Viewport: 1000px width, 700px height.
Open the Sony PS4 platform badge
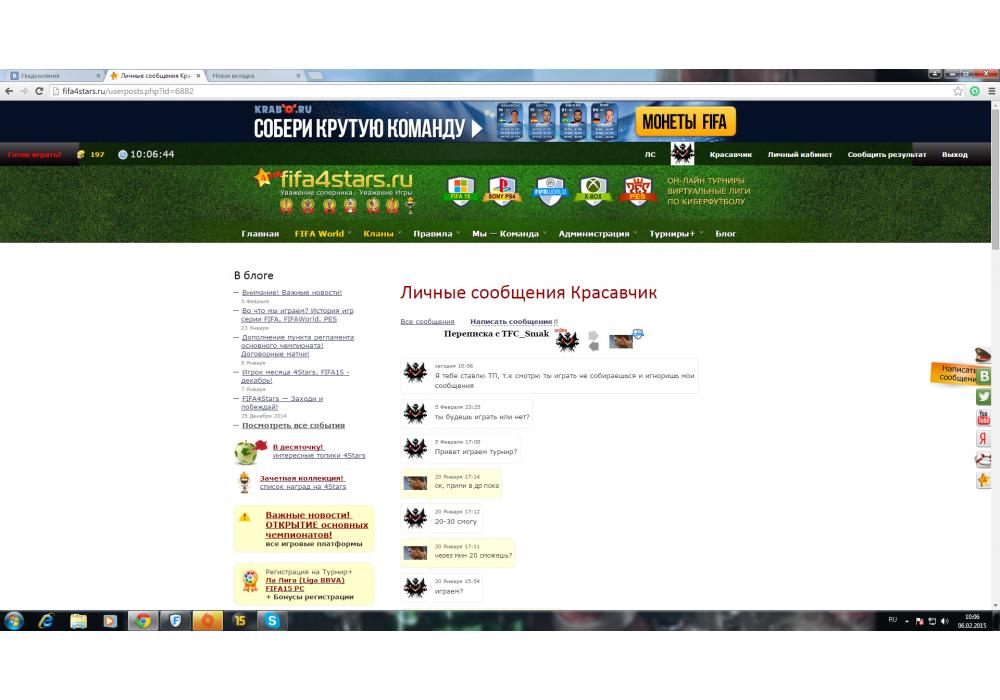click(x=503, y=190)
